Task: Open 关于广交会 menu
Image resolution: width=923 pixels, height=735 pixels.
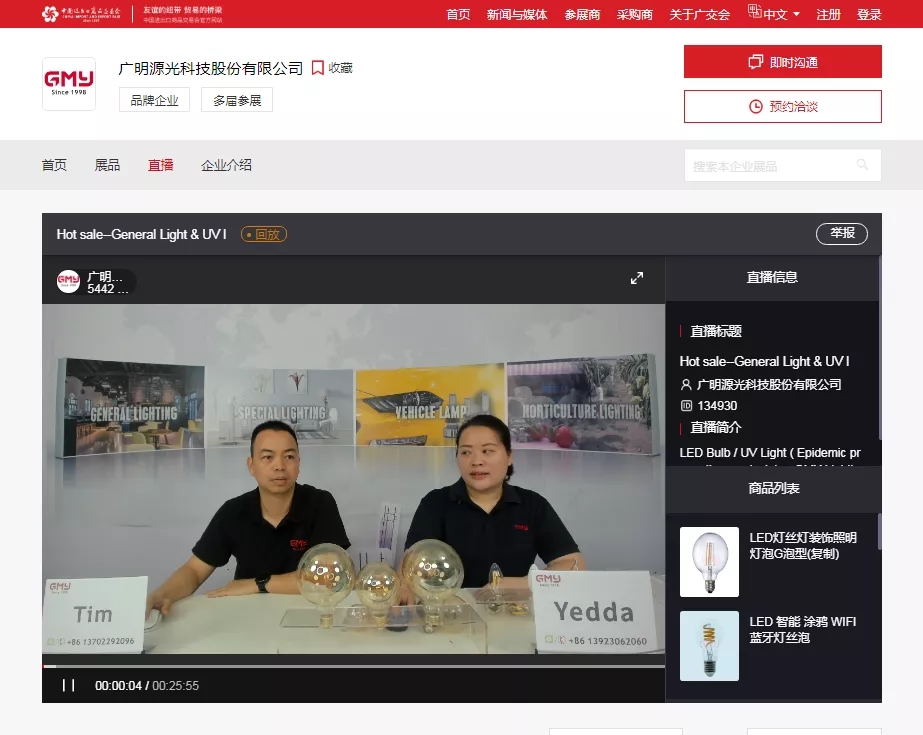Action: click(x=699, y=14)
